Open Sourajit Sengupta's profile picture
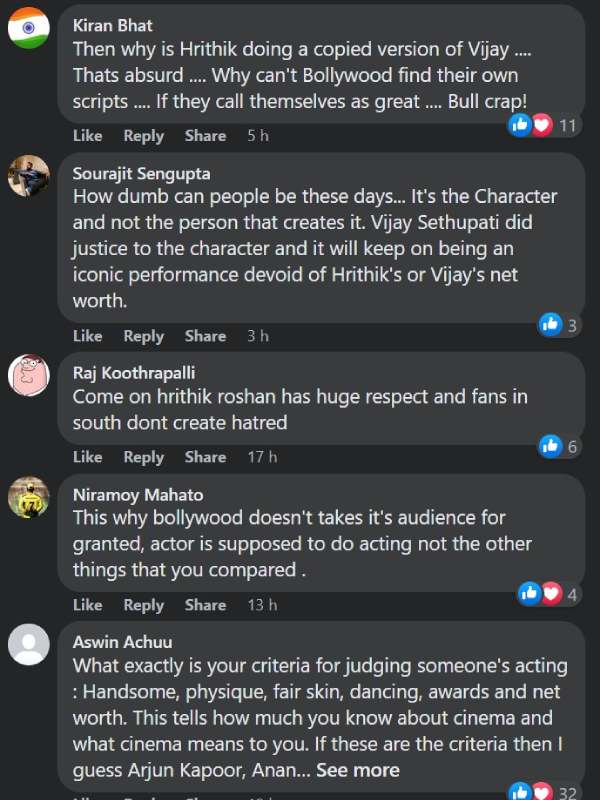The height and width of the screenshot is (800, 600). (29, 175)
